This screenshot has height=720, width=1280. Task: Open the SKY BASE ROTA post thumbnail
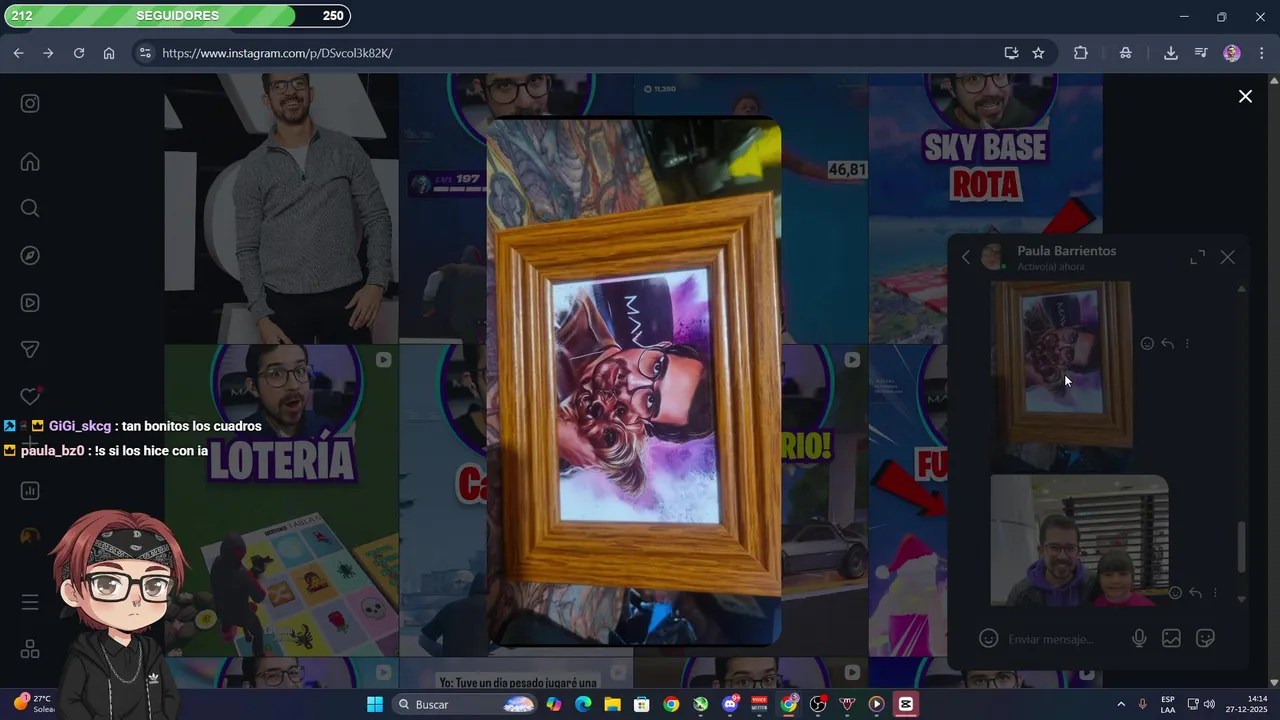point(985,208)
